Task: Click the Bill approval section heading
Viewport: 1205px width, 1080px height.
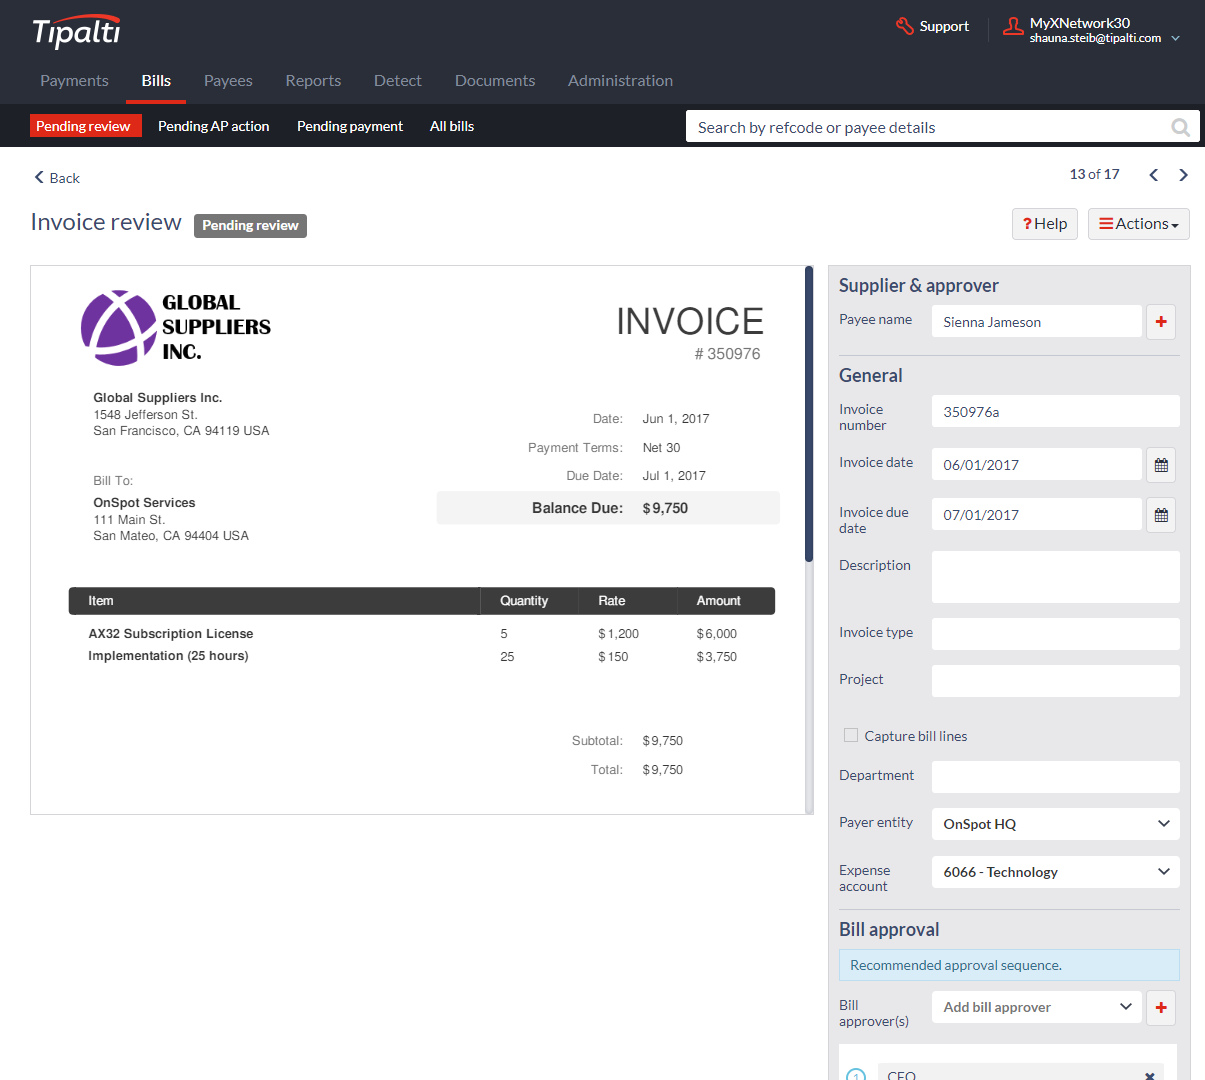Action: click(x=889, y=929)
